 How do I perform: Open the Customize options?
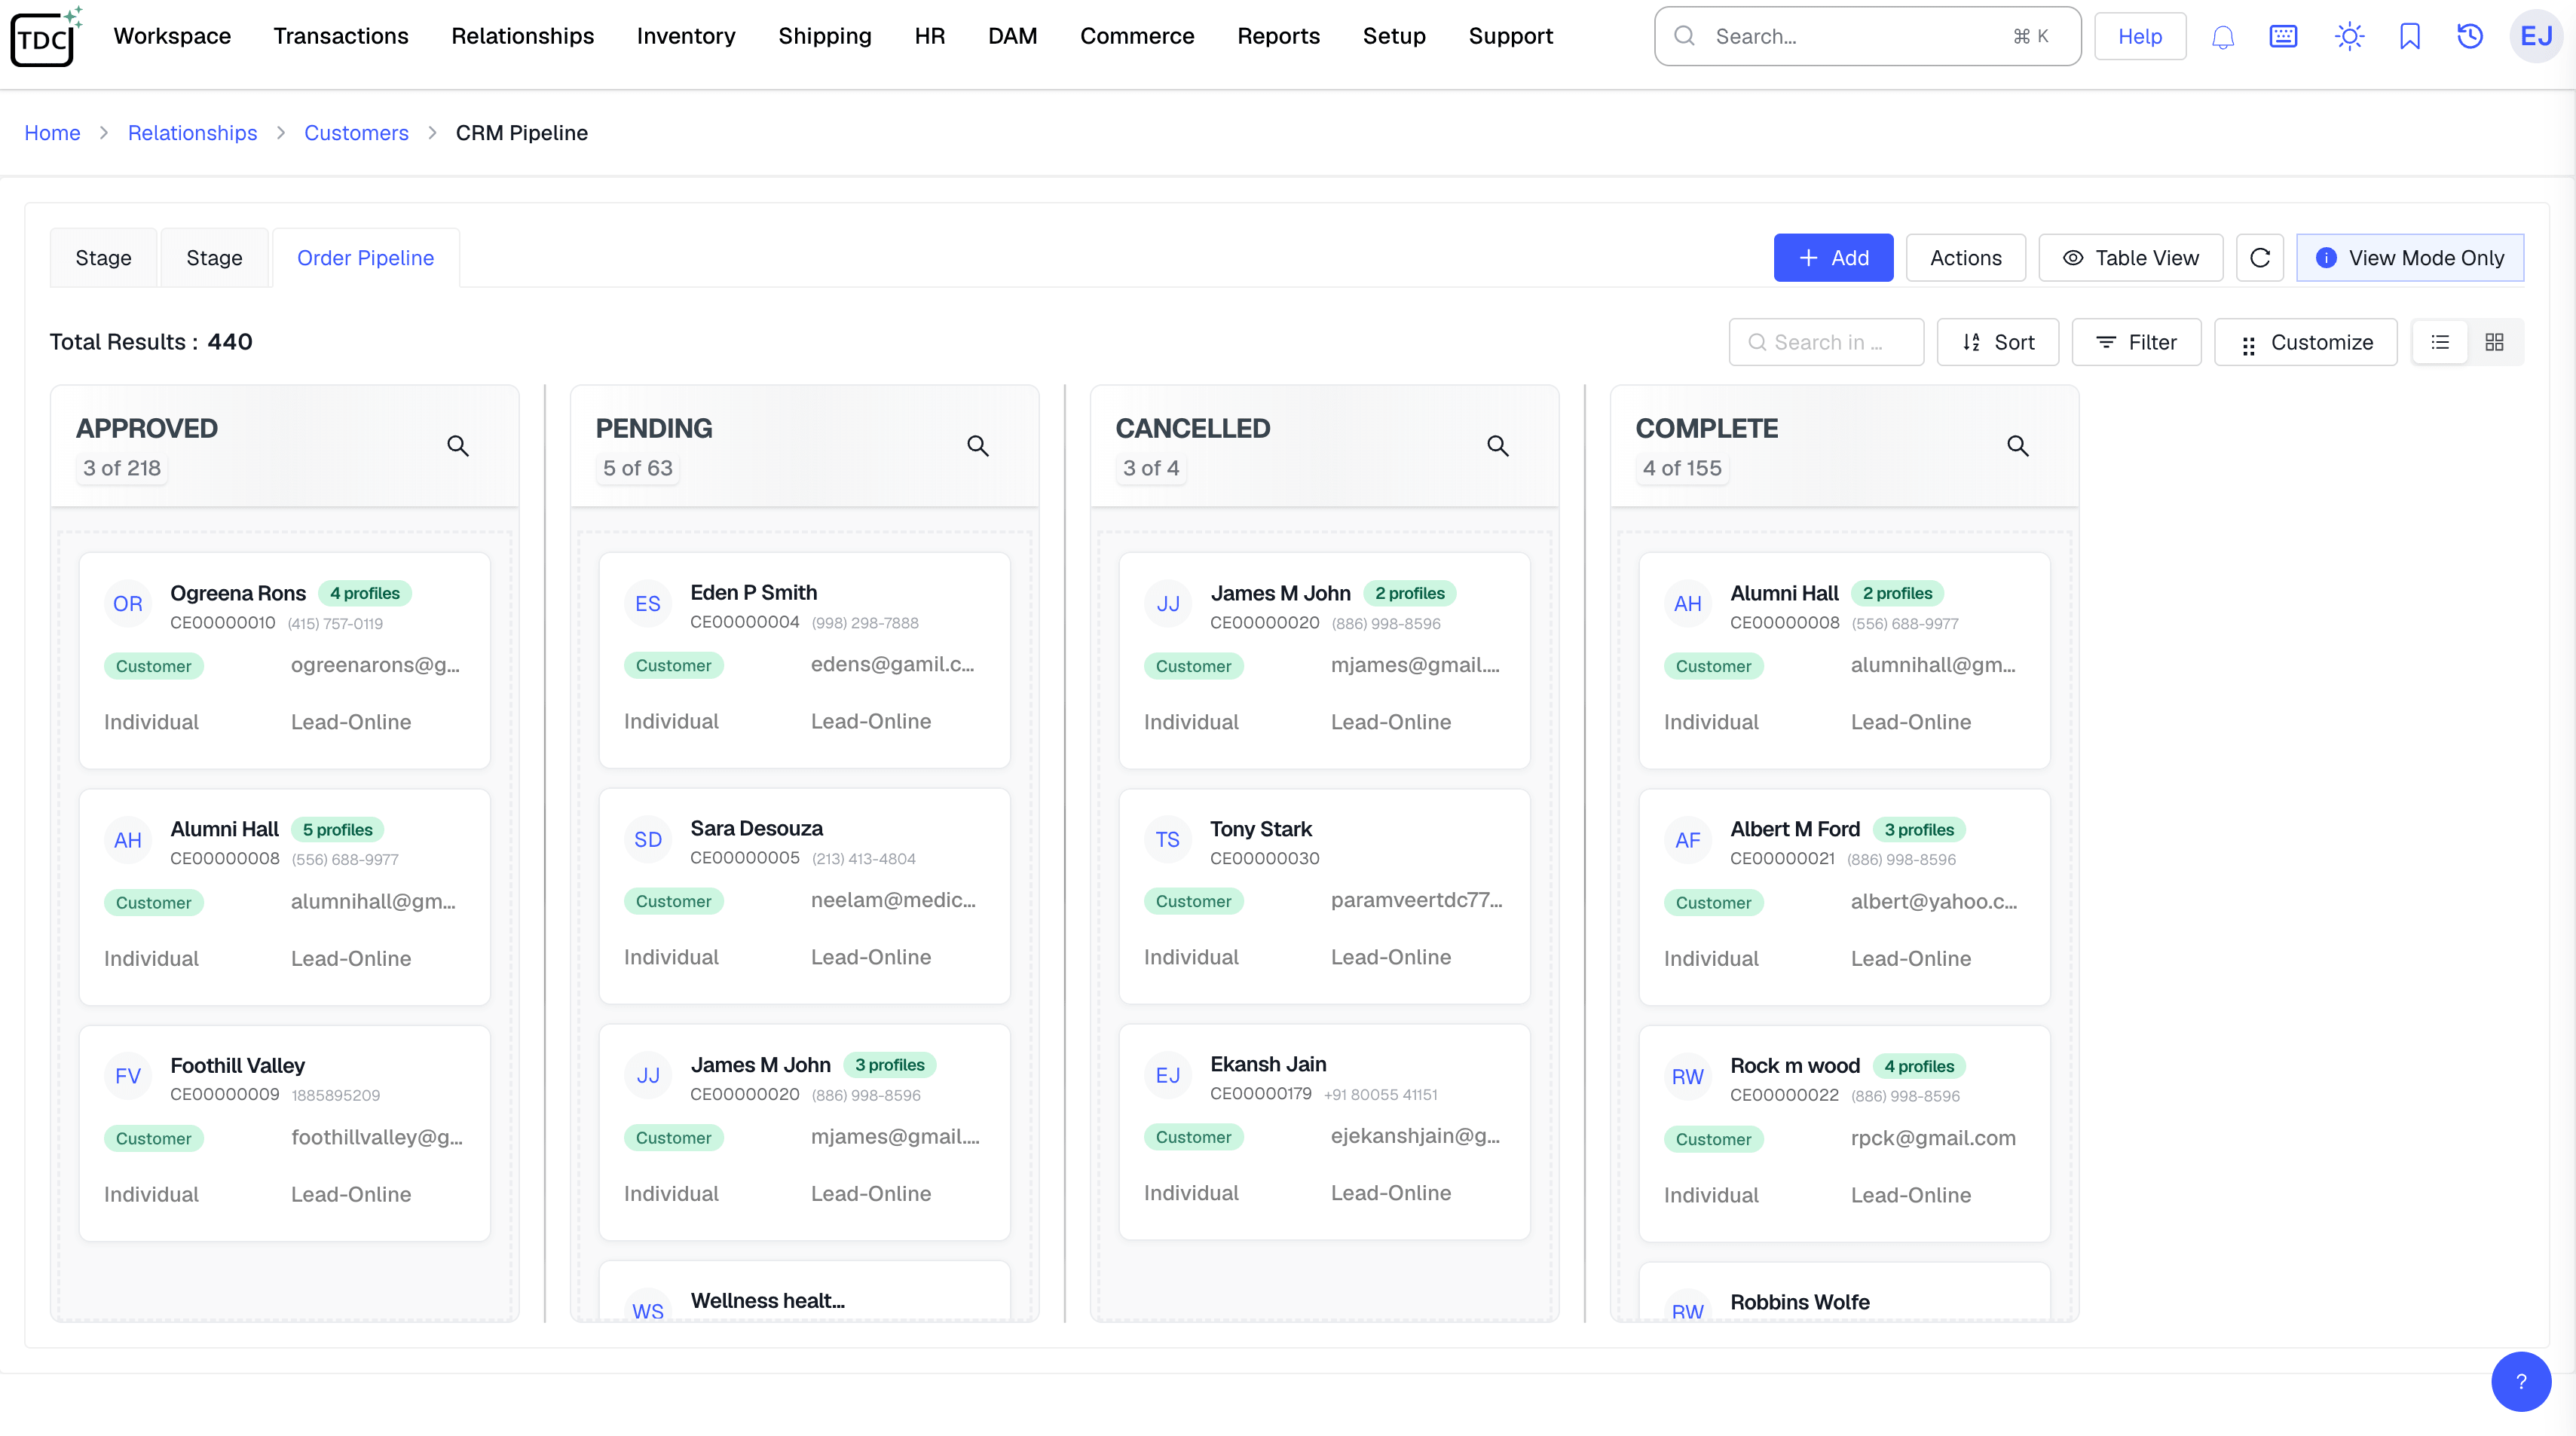[2305, 342]
